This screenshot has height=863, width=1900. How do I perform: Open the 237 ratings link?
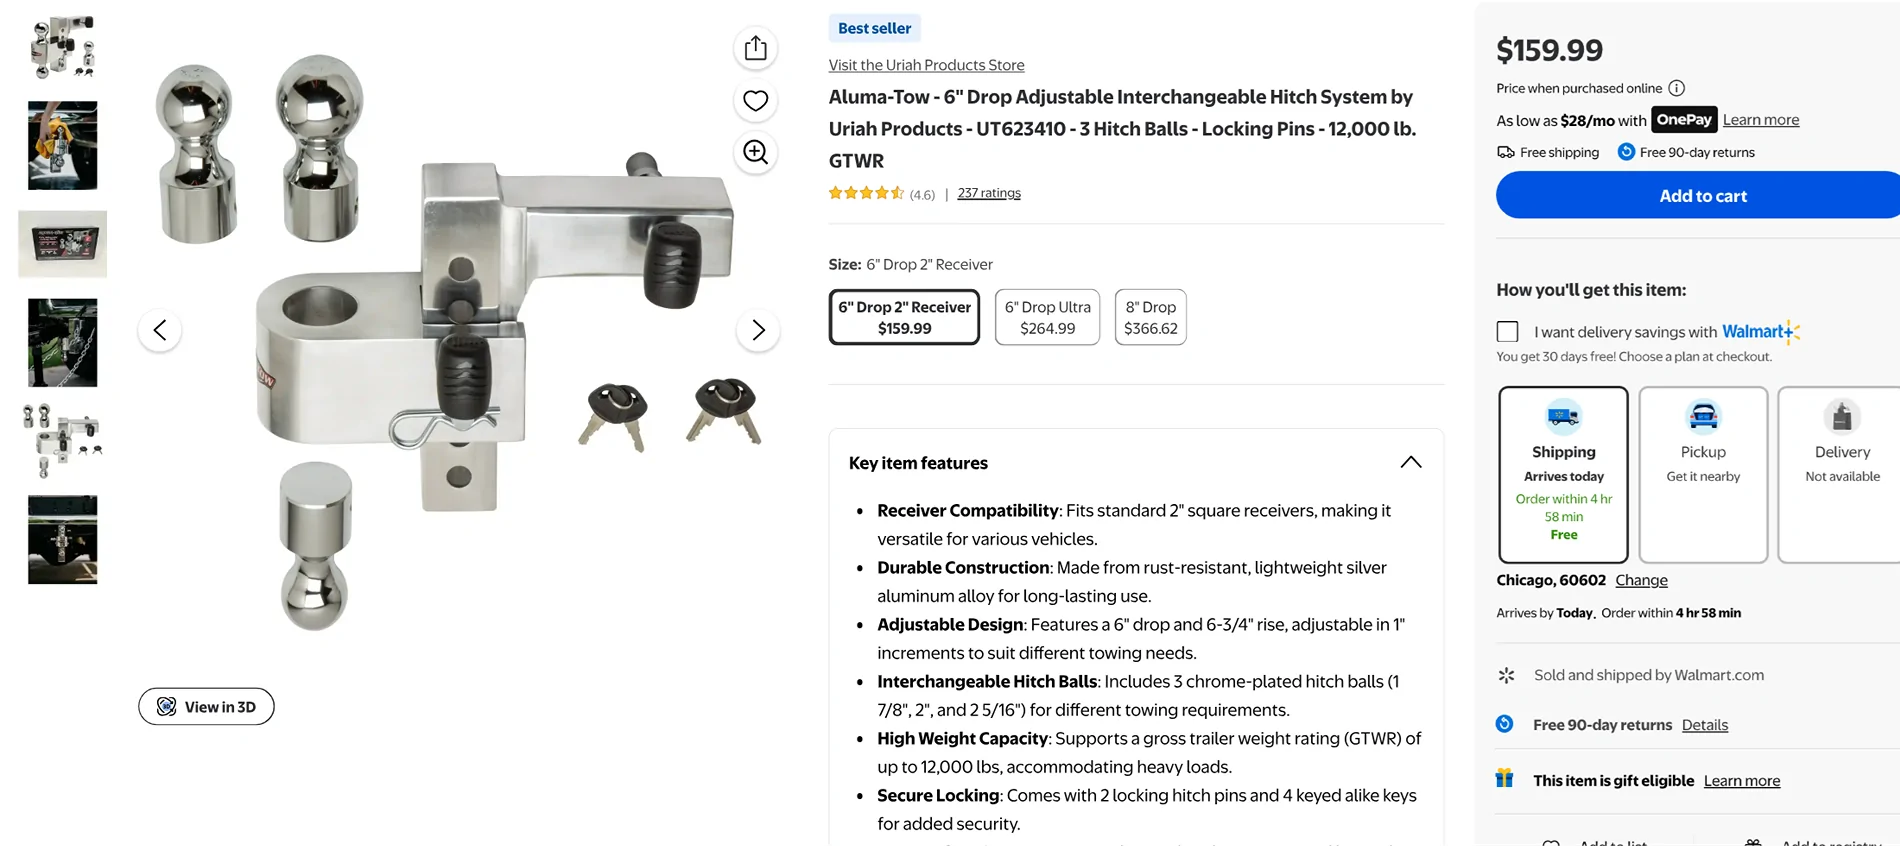pyautogui.click(x=988, y=192)
